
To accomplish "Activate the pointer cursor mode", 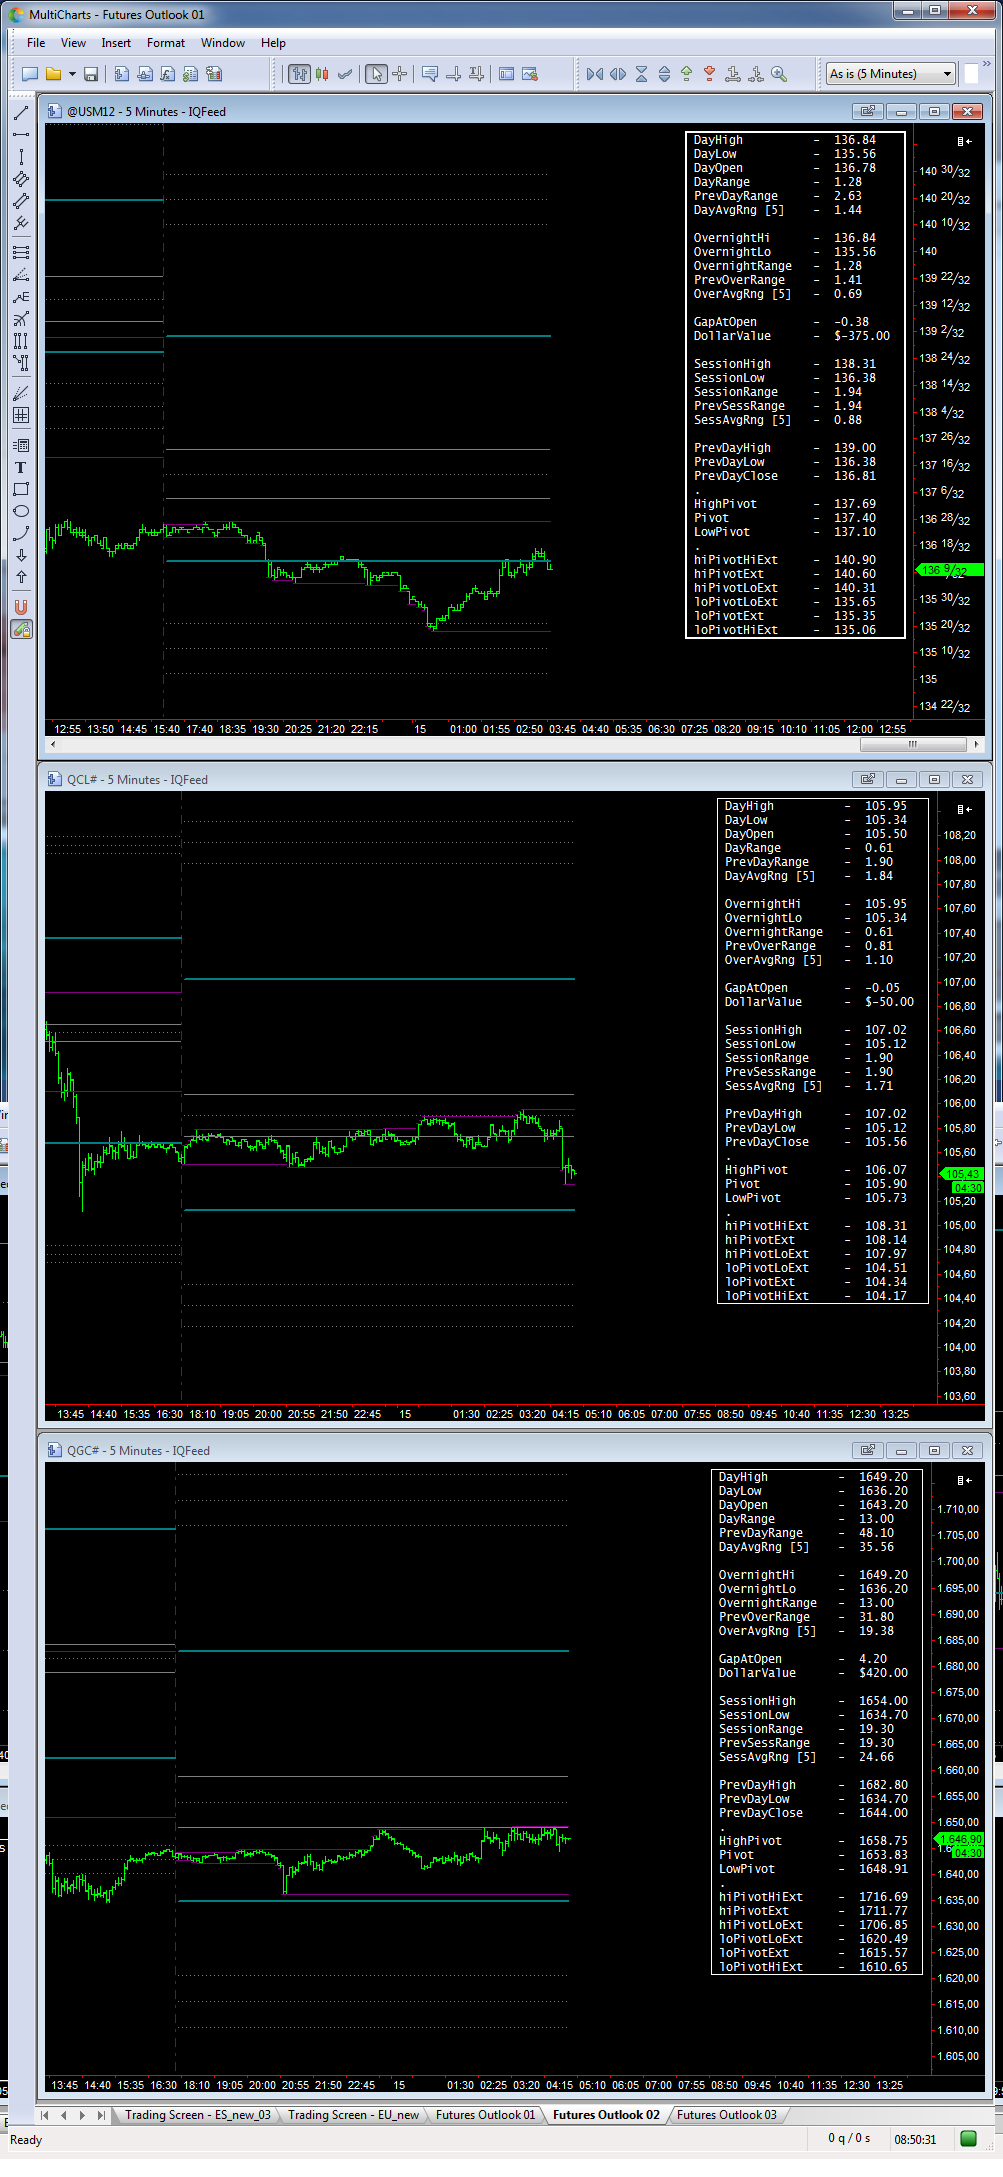I will coord(376,74).
